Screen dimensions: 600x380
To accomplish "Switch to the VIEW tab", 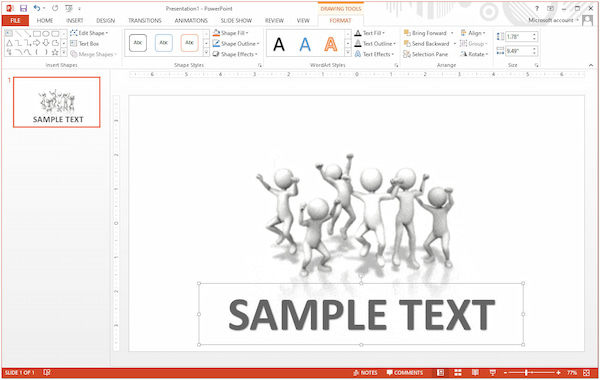I will [x=303, y=20].
